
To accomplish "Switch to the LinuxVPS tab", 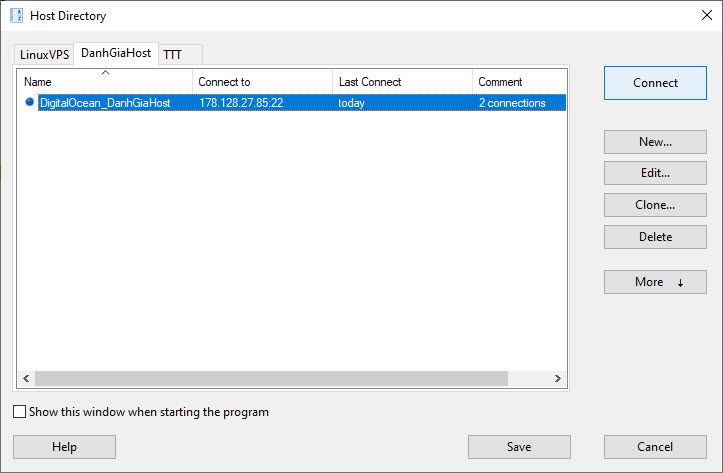I will click(x=45, y=55).
